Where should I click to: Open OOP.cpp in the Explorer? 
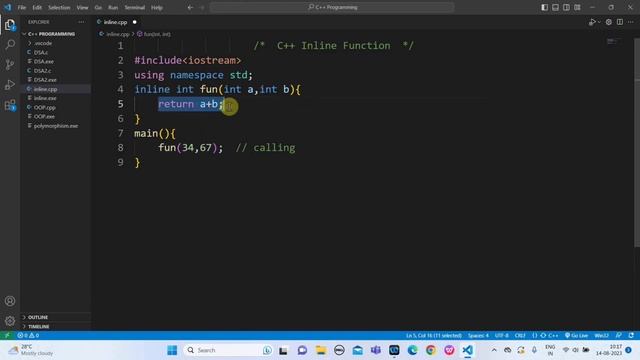44,107
